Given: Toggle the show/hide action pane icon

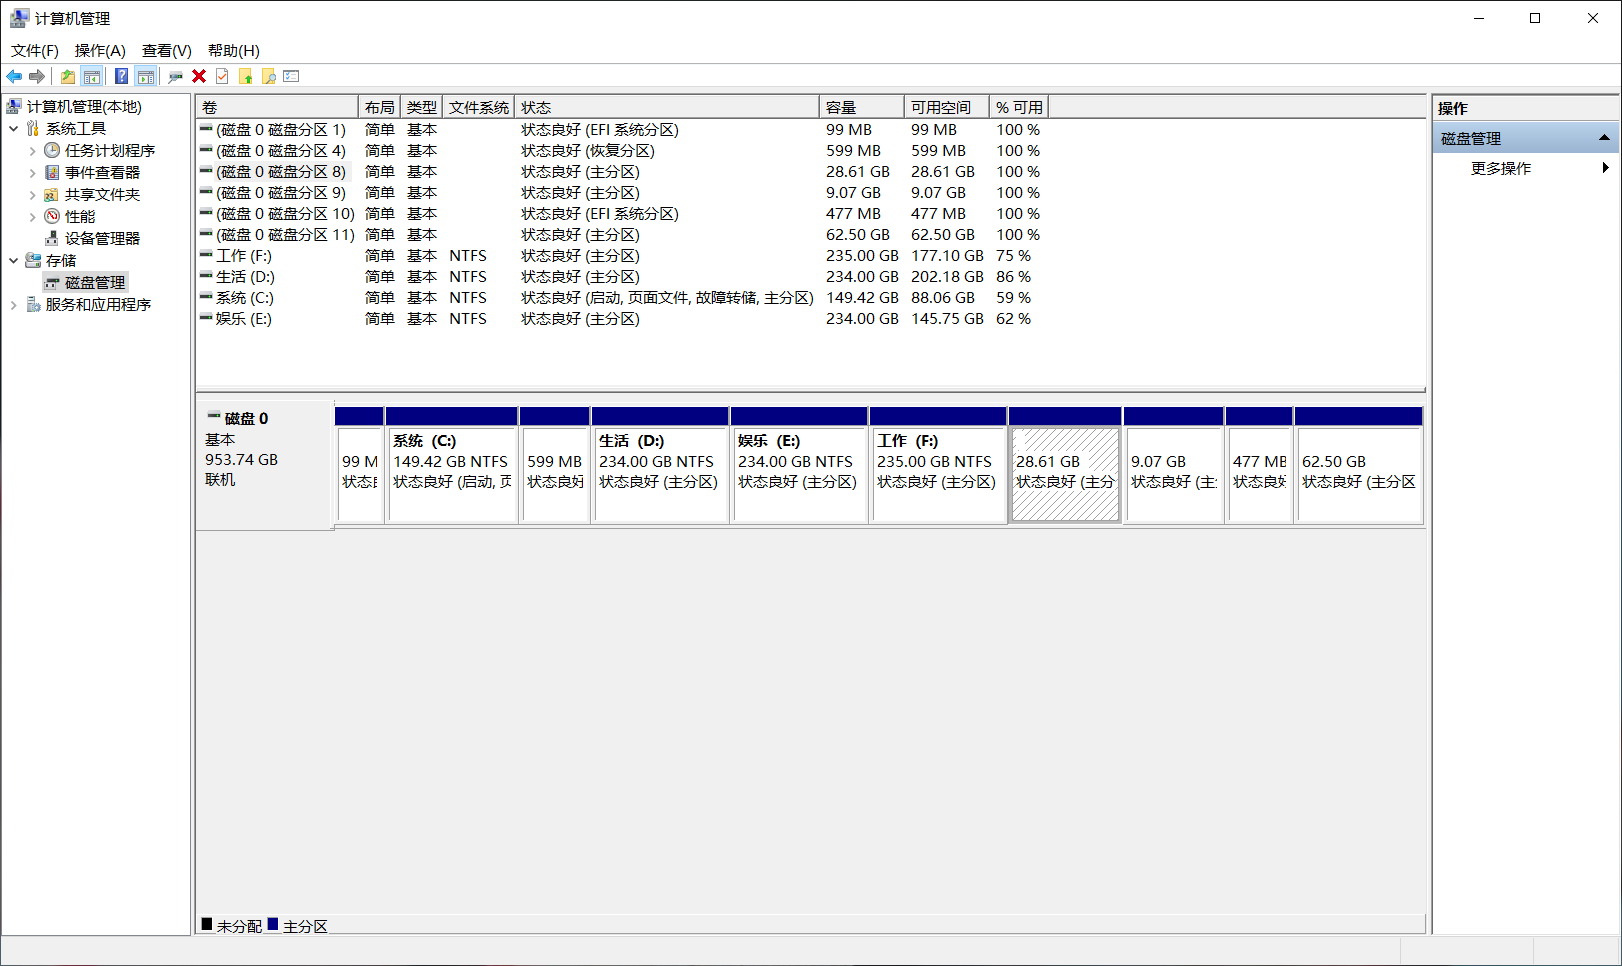Looking at the screenshot, I should pos(146,76).
